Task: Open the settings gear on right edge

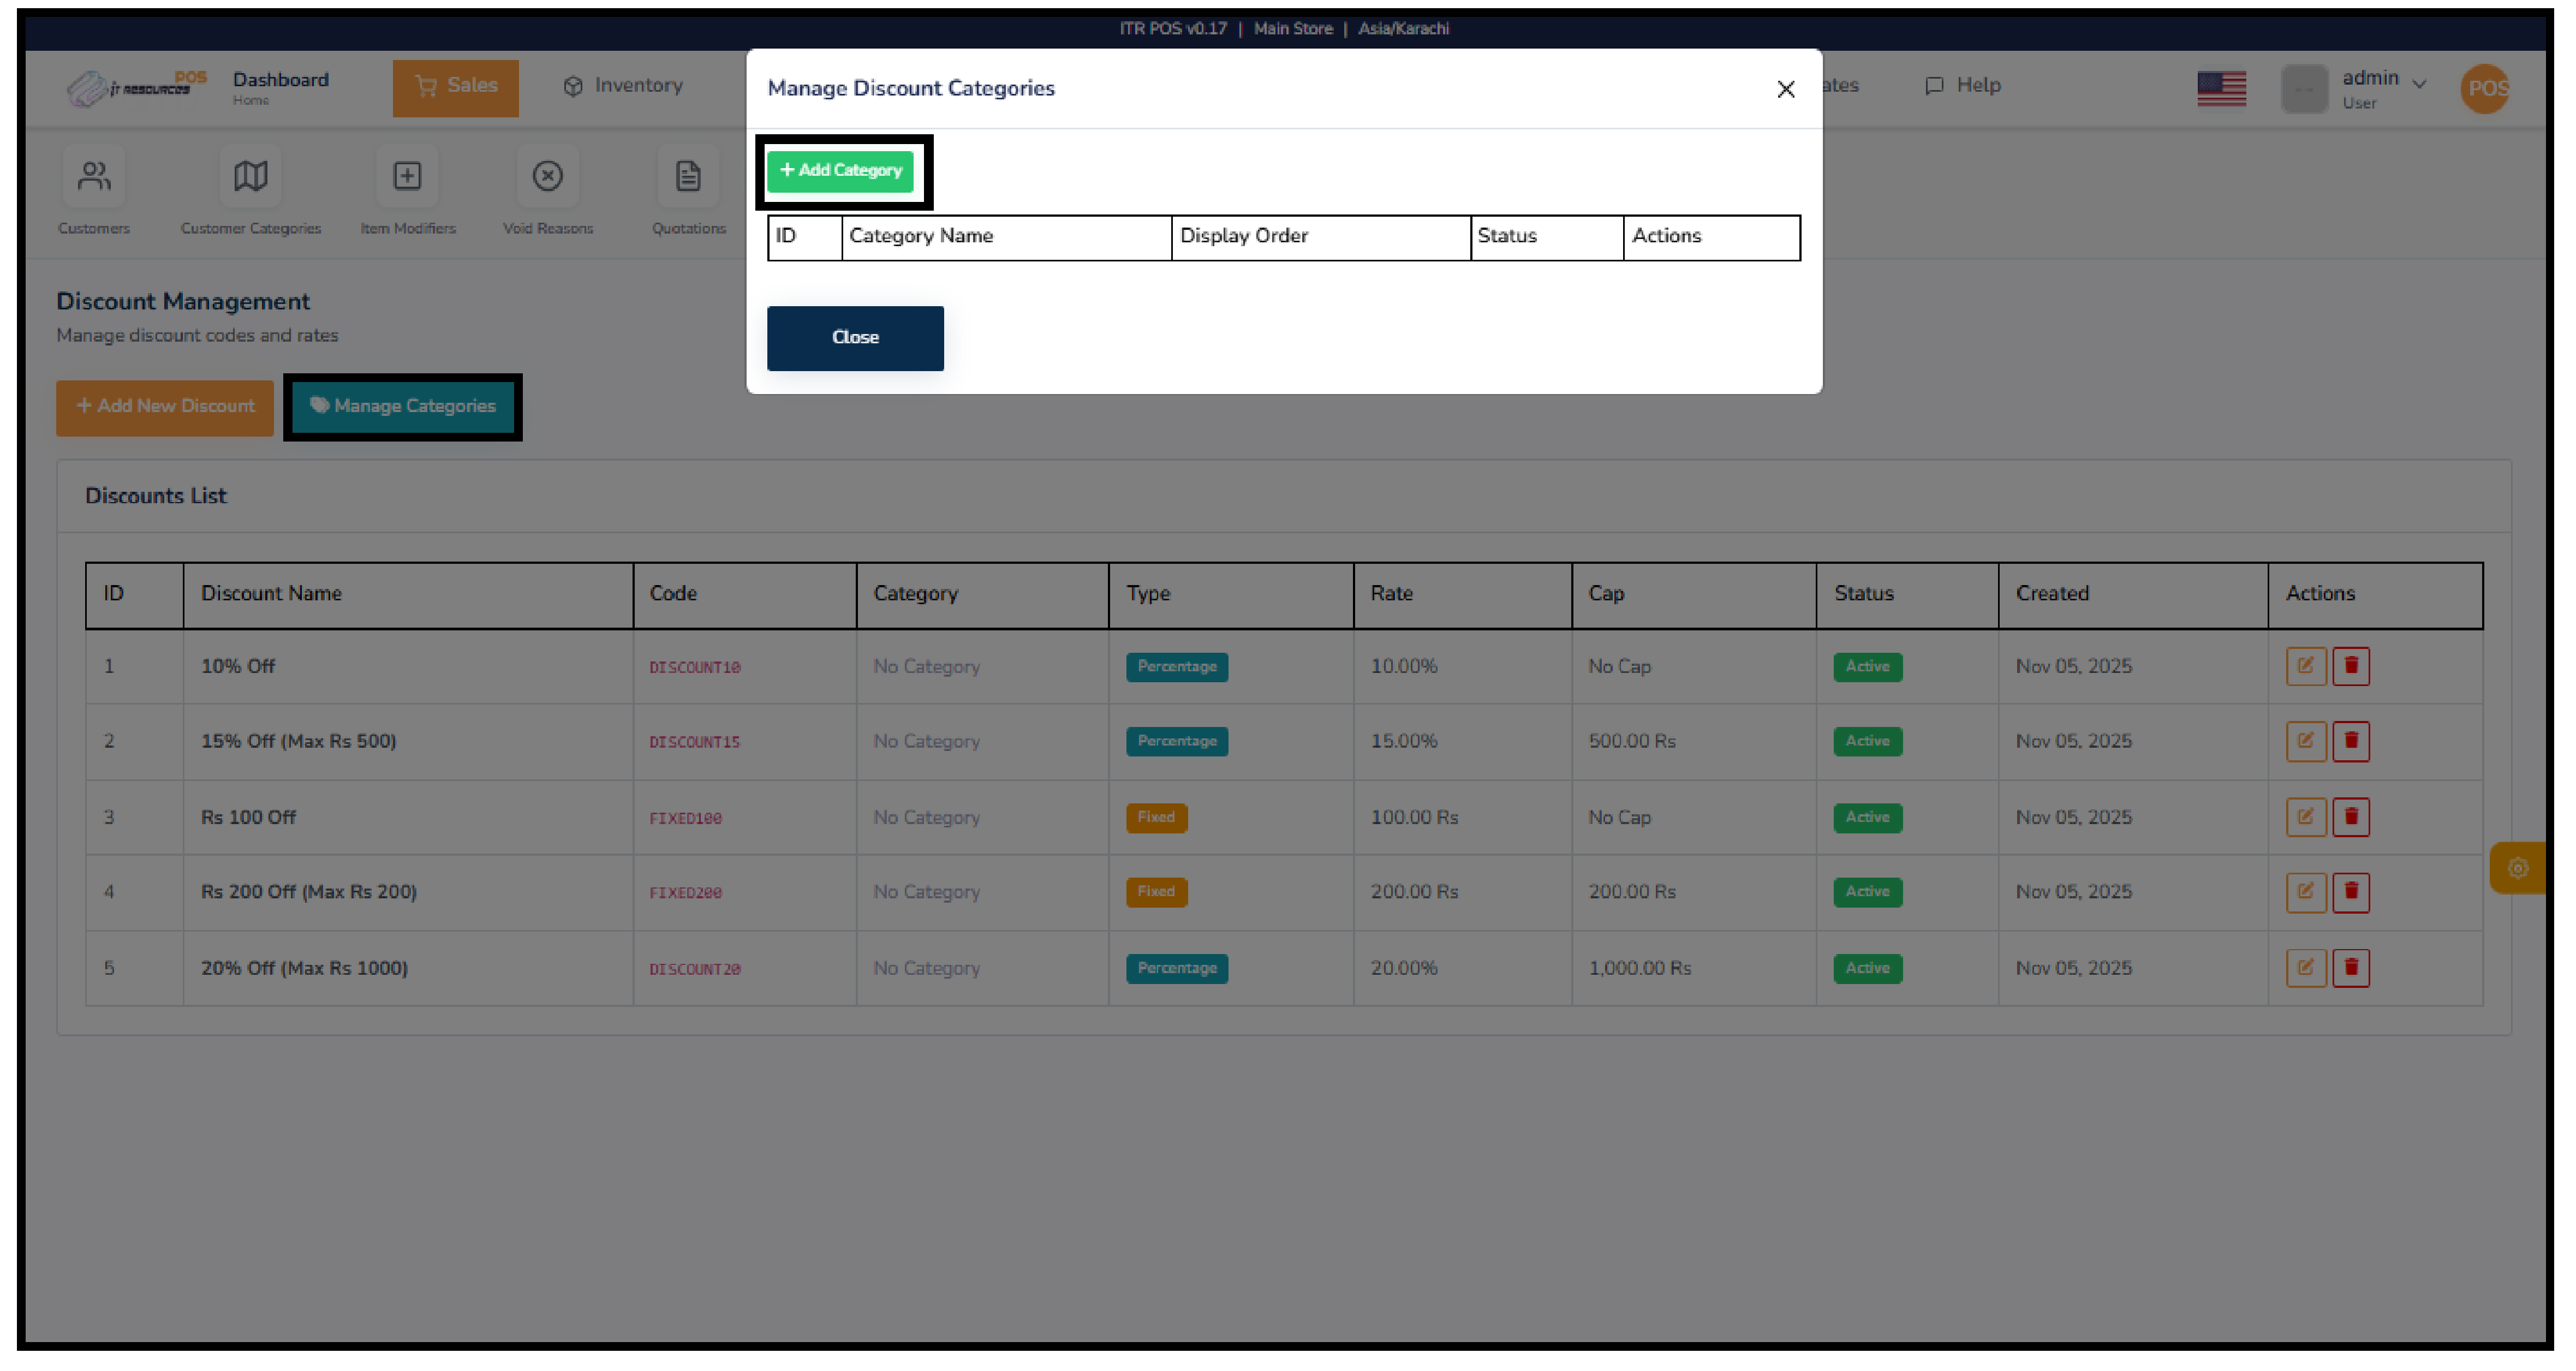Action: point(2518,868)
